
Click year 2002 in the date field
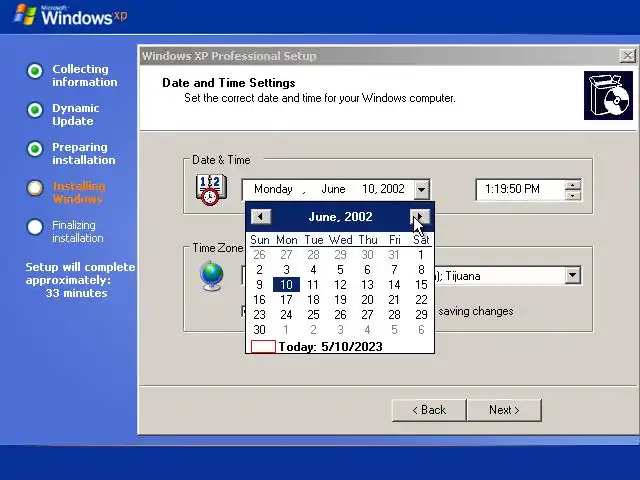click(x=392, y=189)
